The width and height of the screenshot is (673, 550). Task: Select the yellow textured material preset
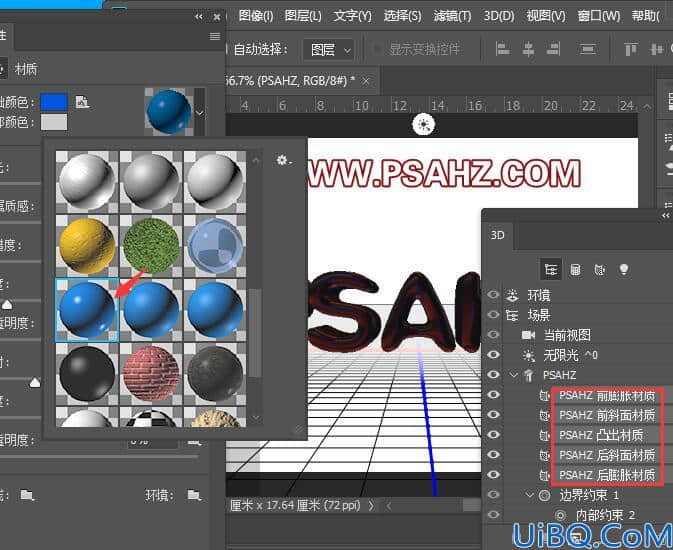pyautogui.click(x=87, y=245)
